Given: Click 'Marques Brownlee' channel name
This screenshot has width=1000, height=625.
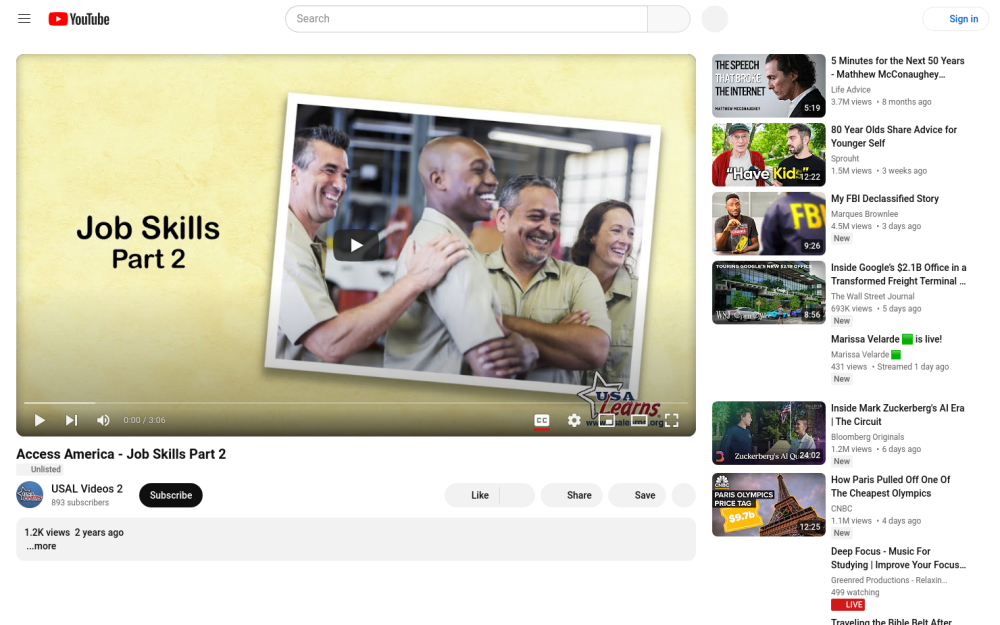Looking at the screenshot, I should [x=864, y=214].
